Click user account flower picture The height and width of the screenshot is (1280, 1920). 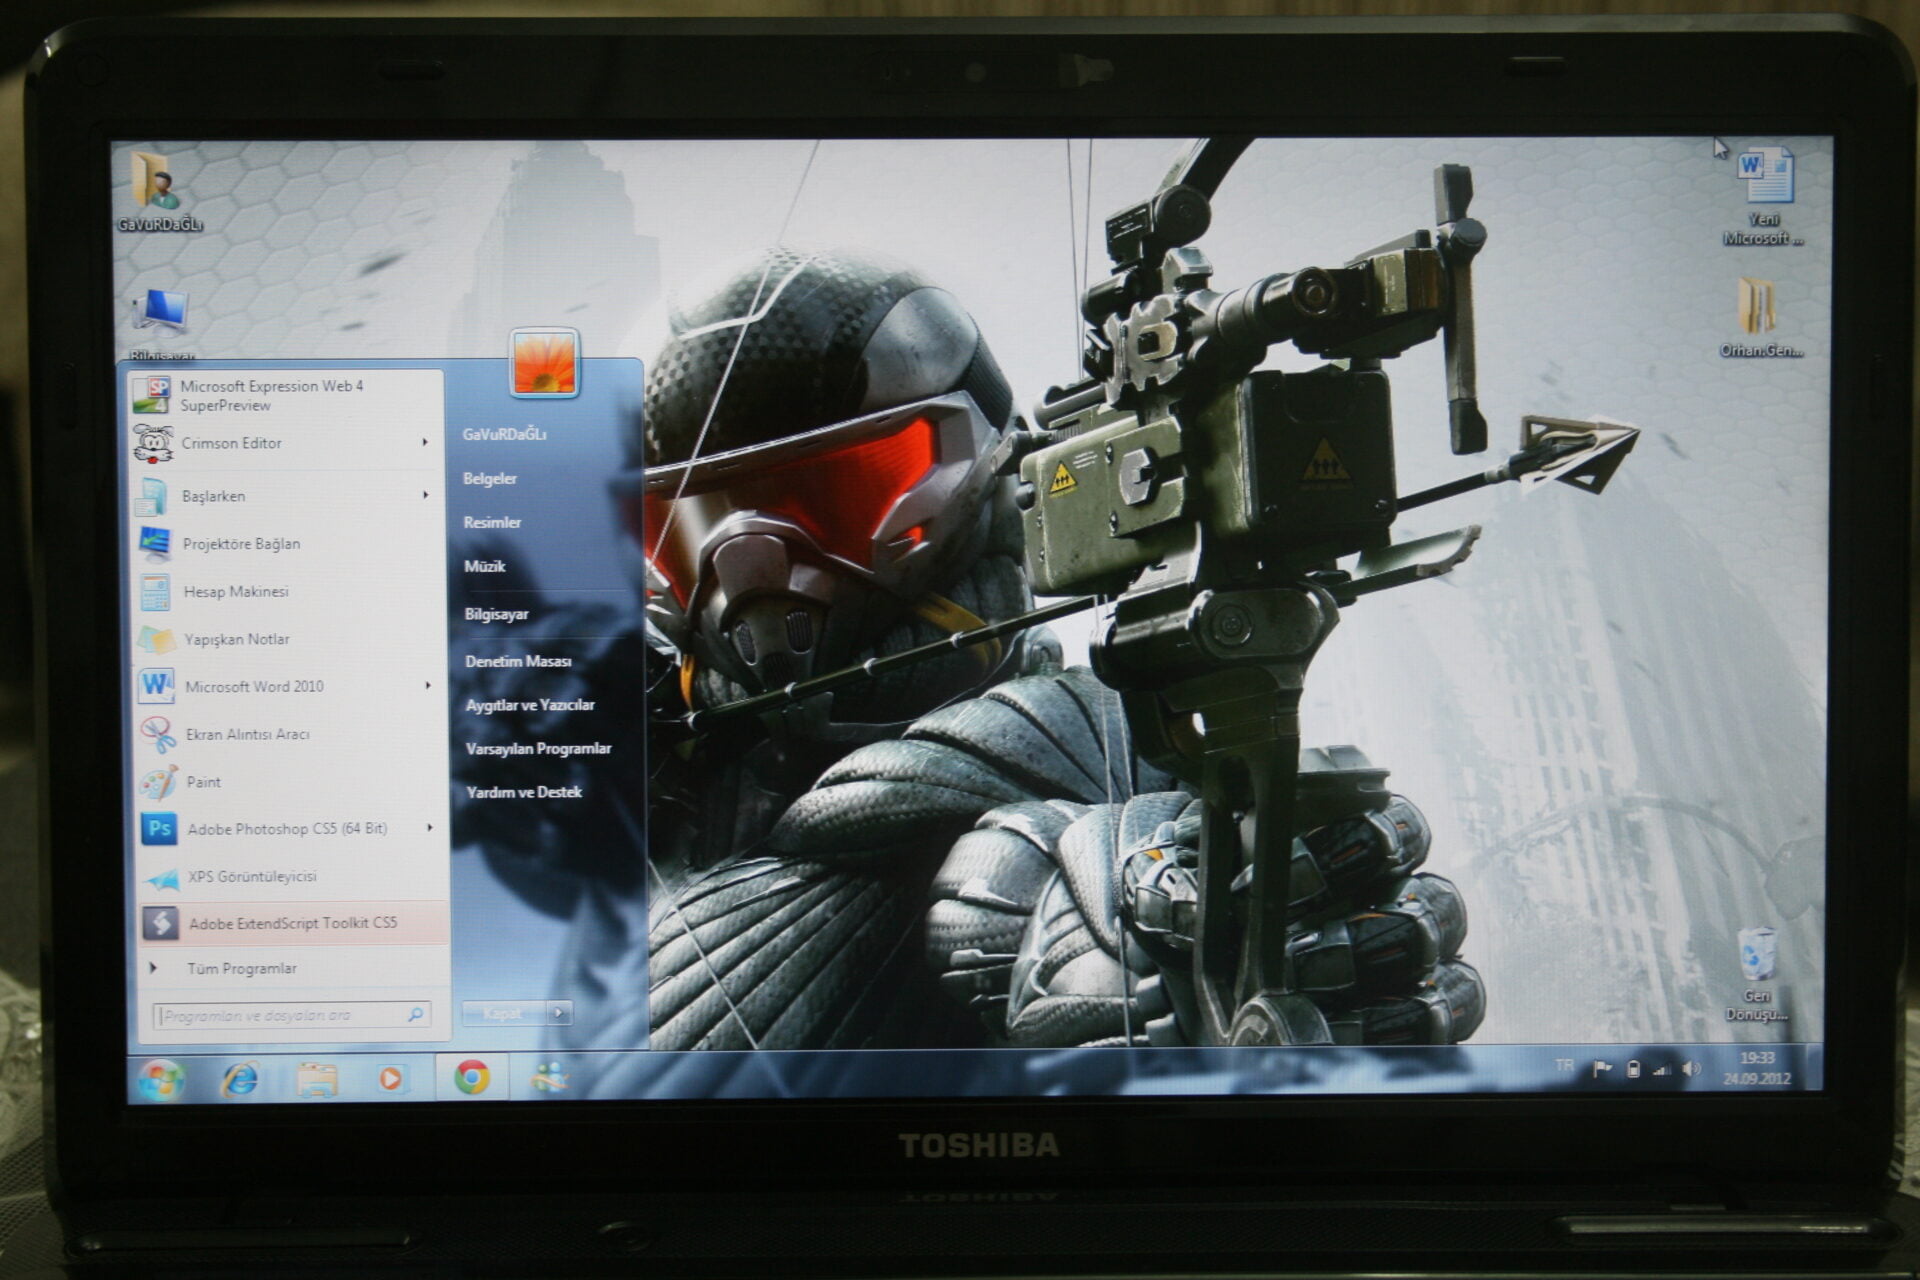(544, 363)
